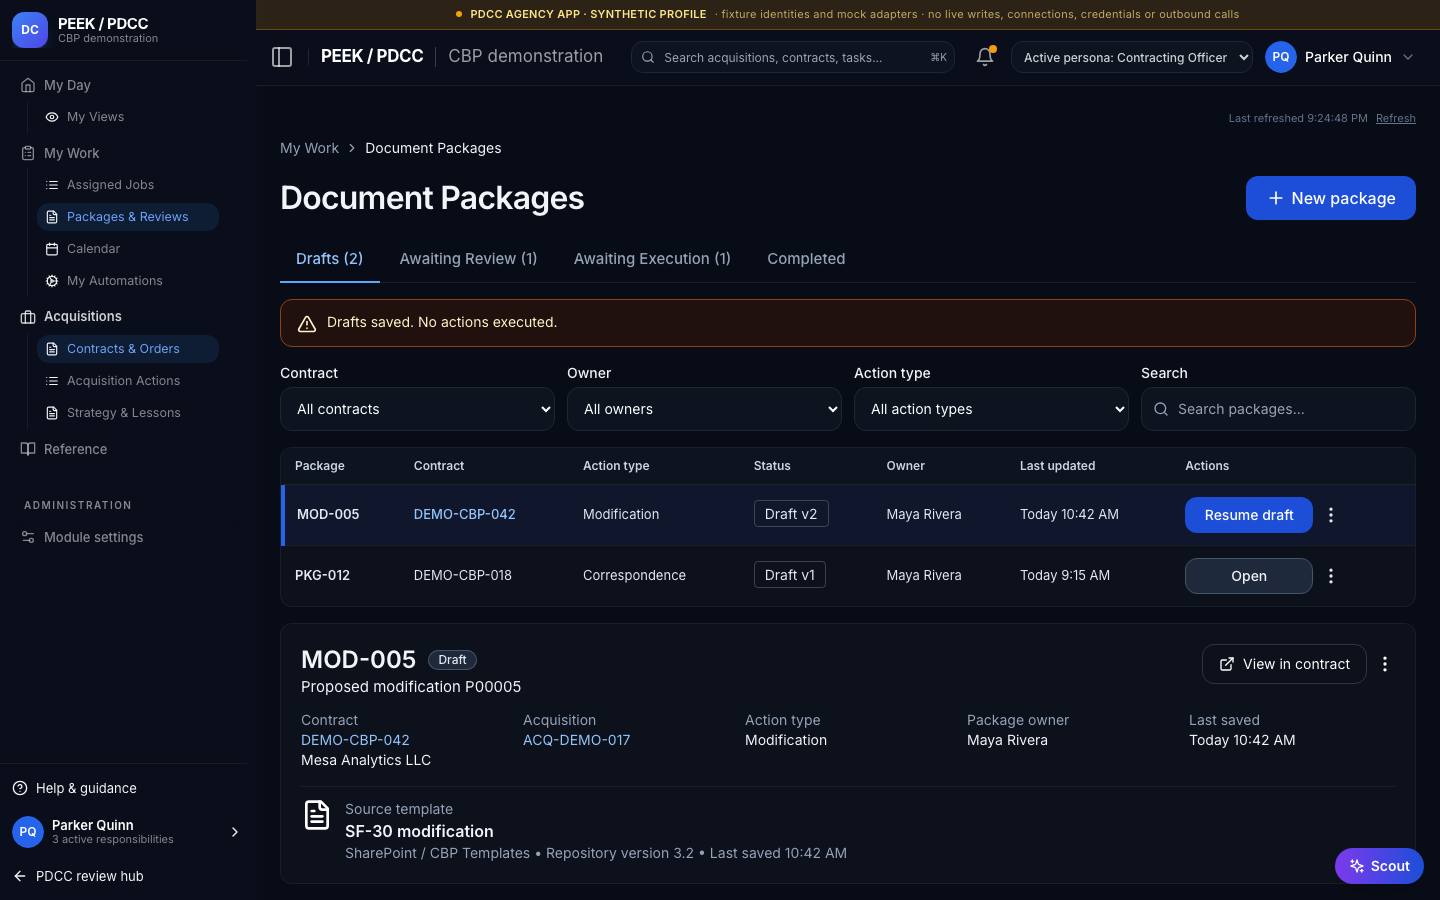This screenshot has width=1440, height=900.
Task: Open the All owners filter
Action: tap(704, 409)
